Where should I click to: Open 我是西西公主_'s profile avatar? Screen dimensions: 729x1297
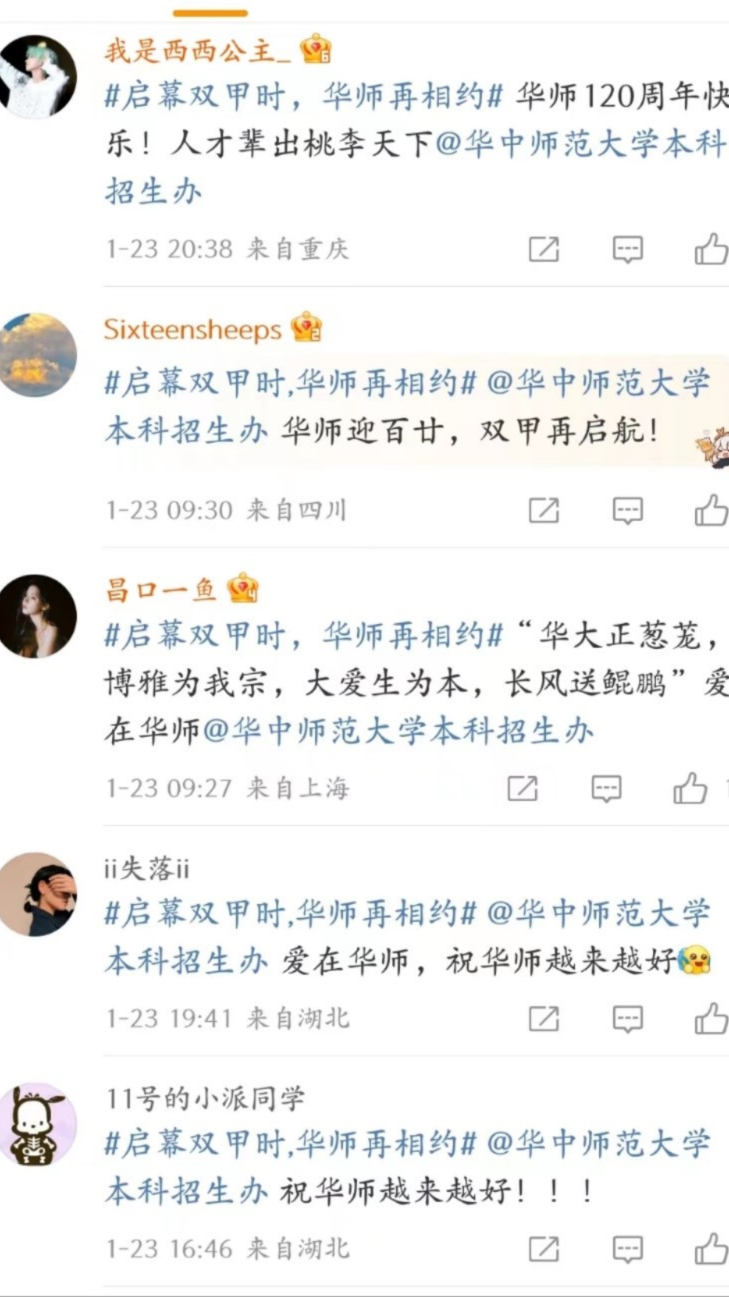click(x=37, y=77)
